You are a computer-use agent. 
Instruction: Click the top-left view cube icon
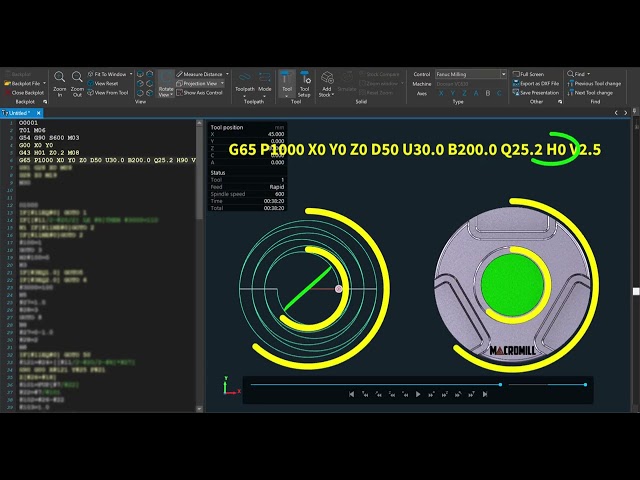click(x=140, y=74)
